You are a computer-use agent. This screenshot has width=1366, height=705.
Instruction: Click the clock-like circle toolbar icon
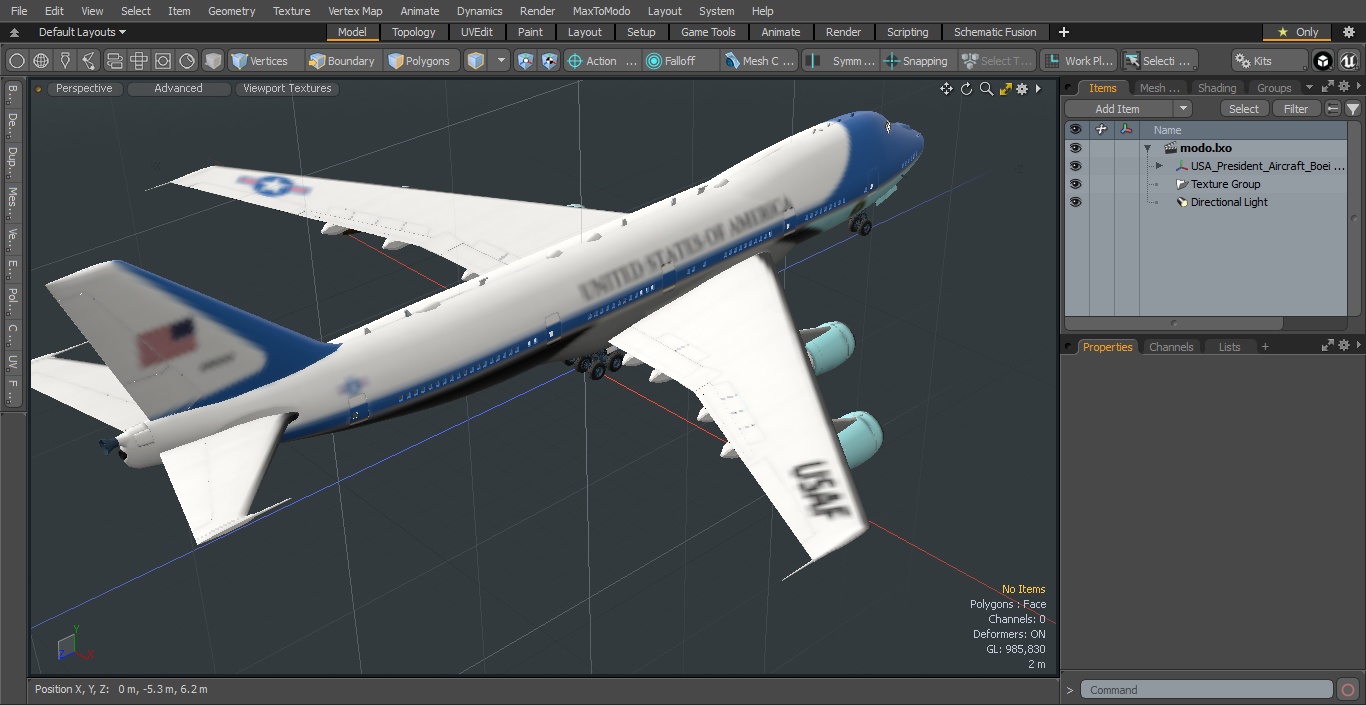point(187,61)
